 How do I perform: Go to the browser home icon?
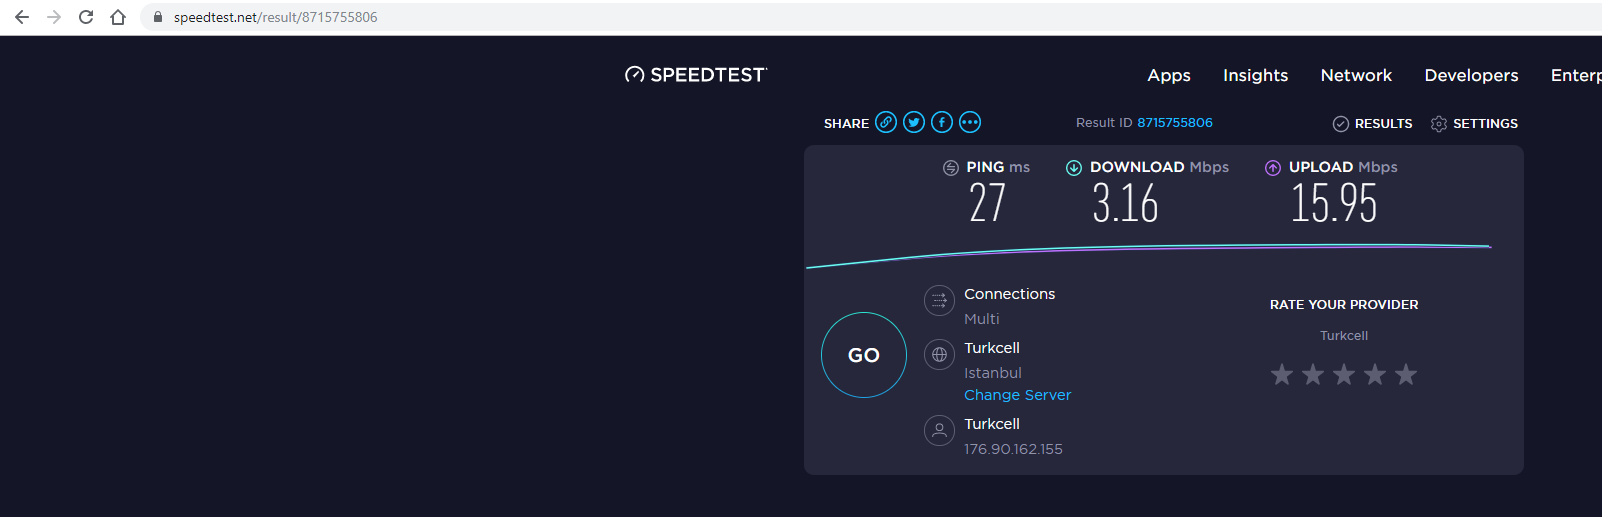pyautogui.click(x=118, y=17)
